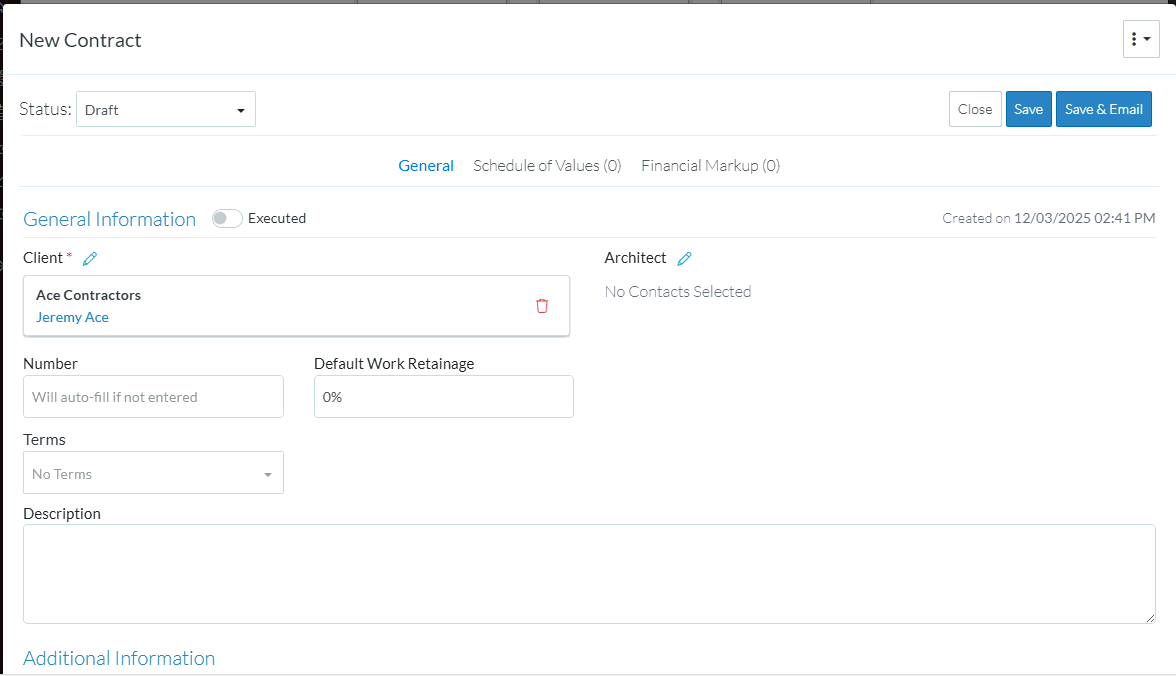The image size is (1176, 676).
Task: Switch to the General tab
Action: coord(426,166)
